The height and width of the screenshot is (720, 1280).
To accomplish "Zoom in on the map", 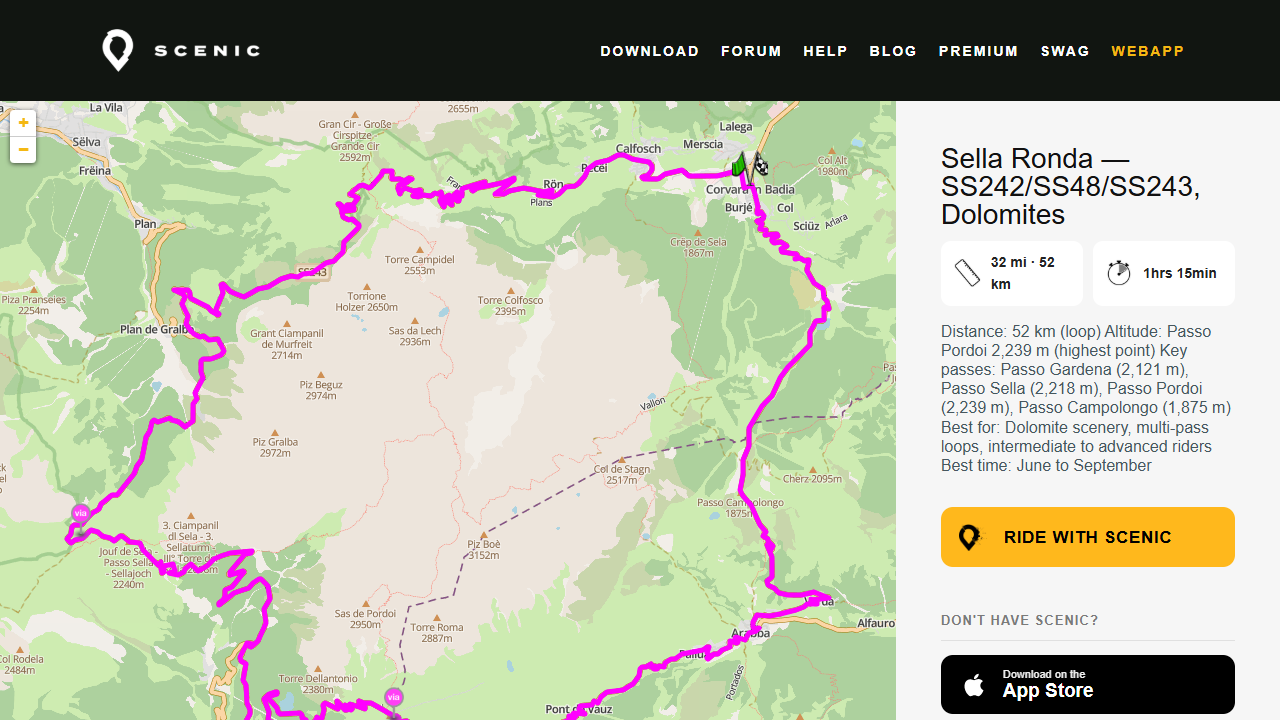I will (23, 123).
